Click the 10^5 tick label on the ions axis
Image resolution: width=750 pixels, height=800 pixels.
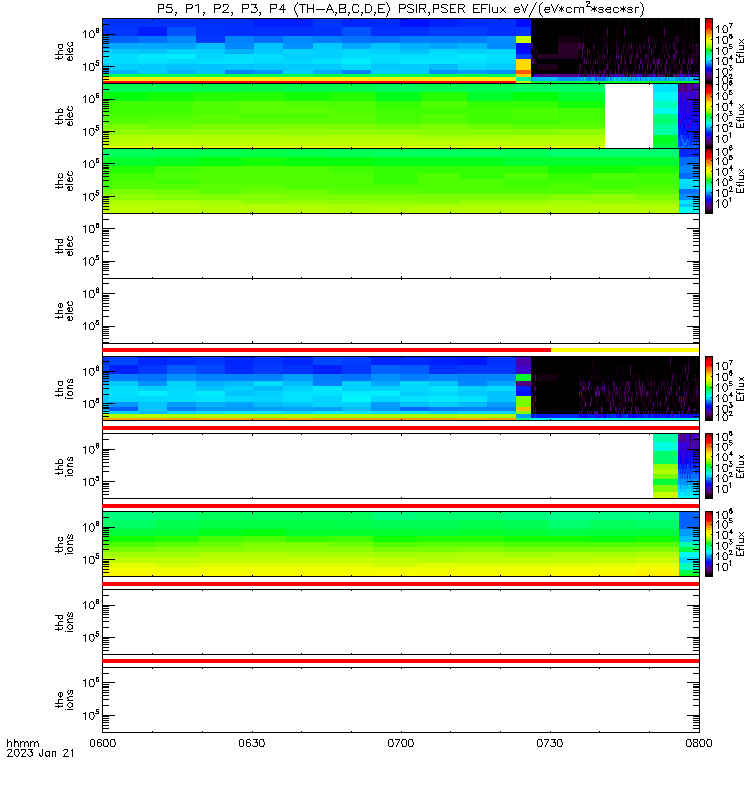[90, 715]
